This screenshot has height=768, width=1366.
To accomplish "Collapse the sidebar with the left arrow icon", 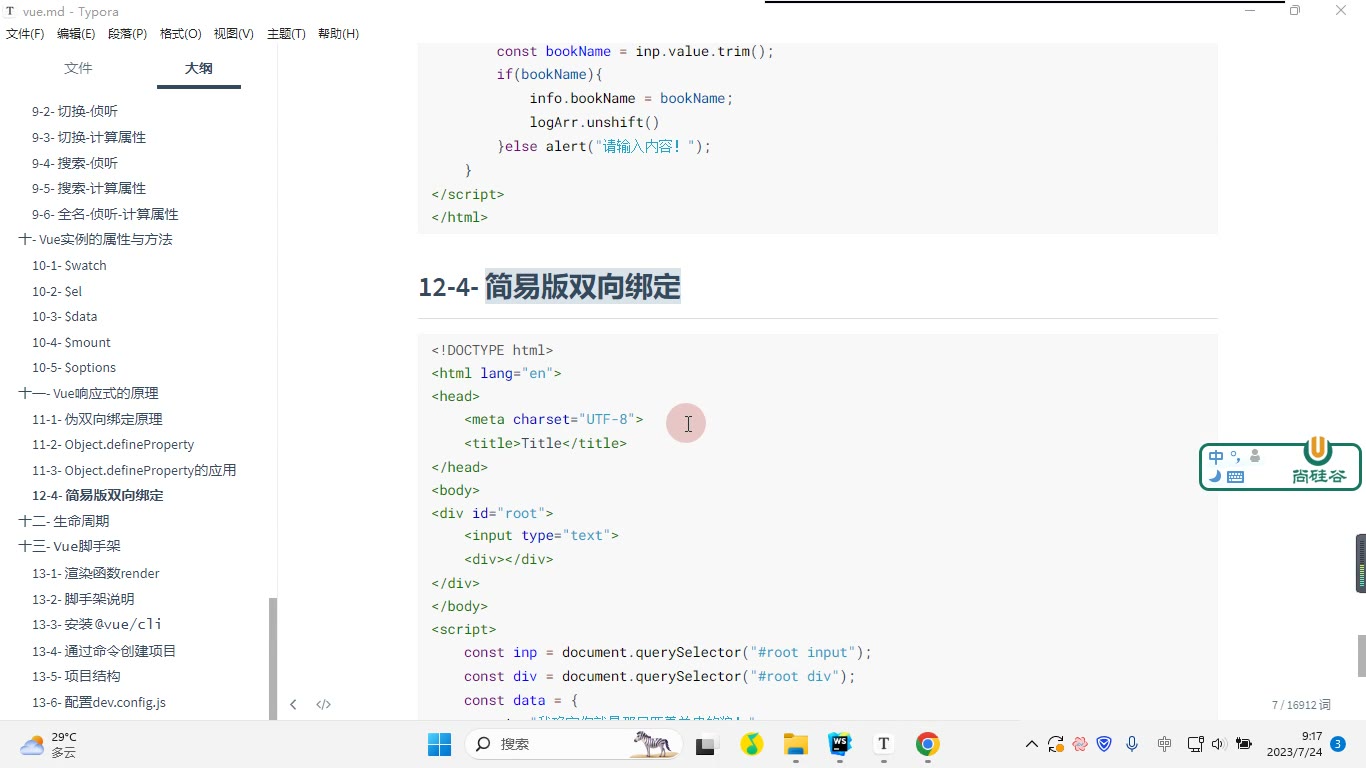I will point(293,704).
